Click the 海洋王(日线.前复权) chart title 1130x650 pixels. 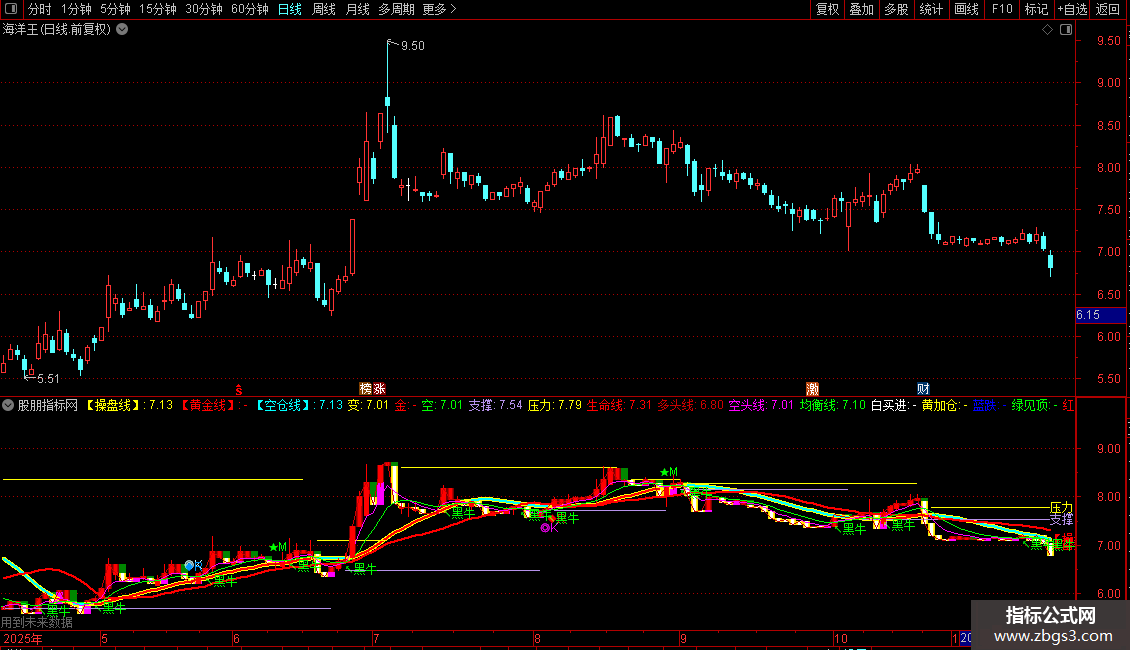[57, 29]
